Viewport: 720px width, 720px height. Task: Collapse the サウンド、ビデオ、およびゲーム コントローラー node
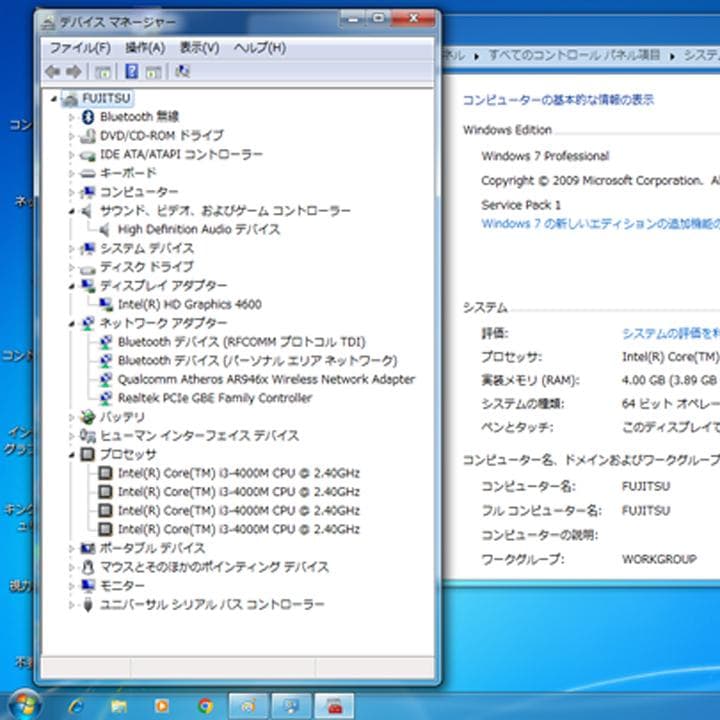72,211
